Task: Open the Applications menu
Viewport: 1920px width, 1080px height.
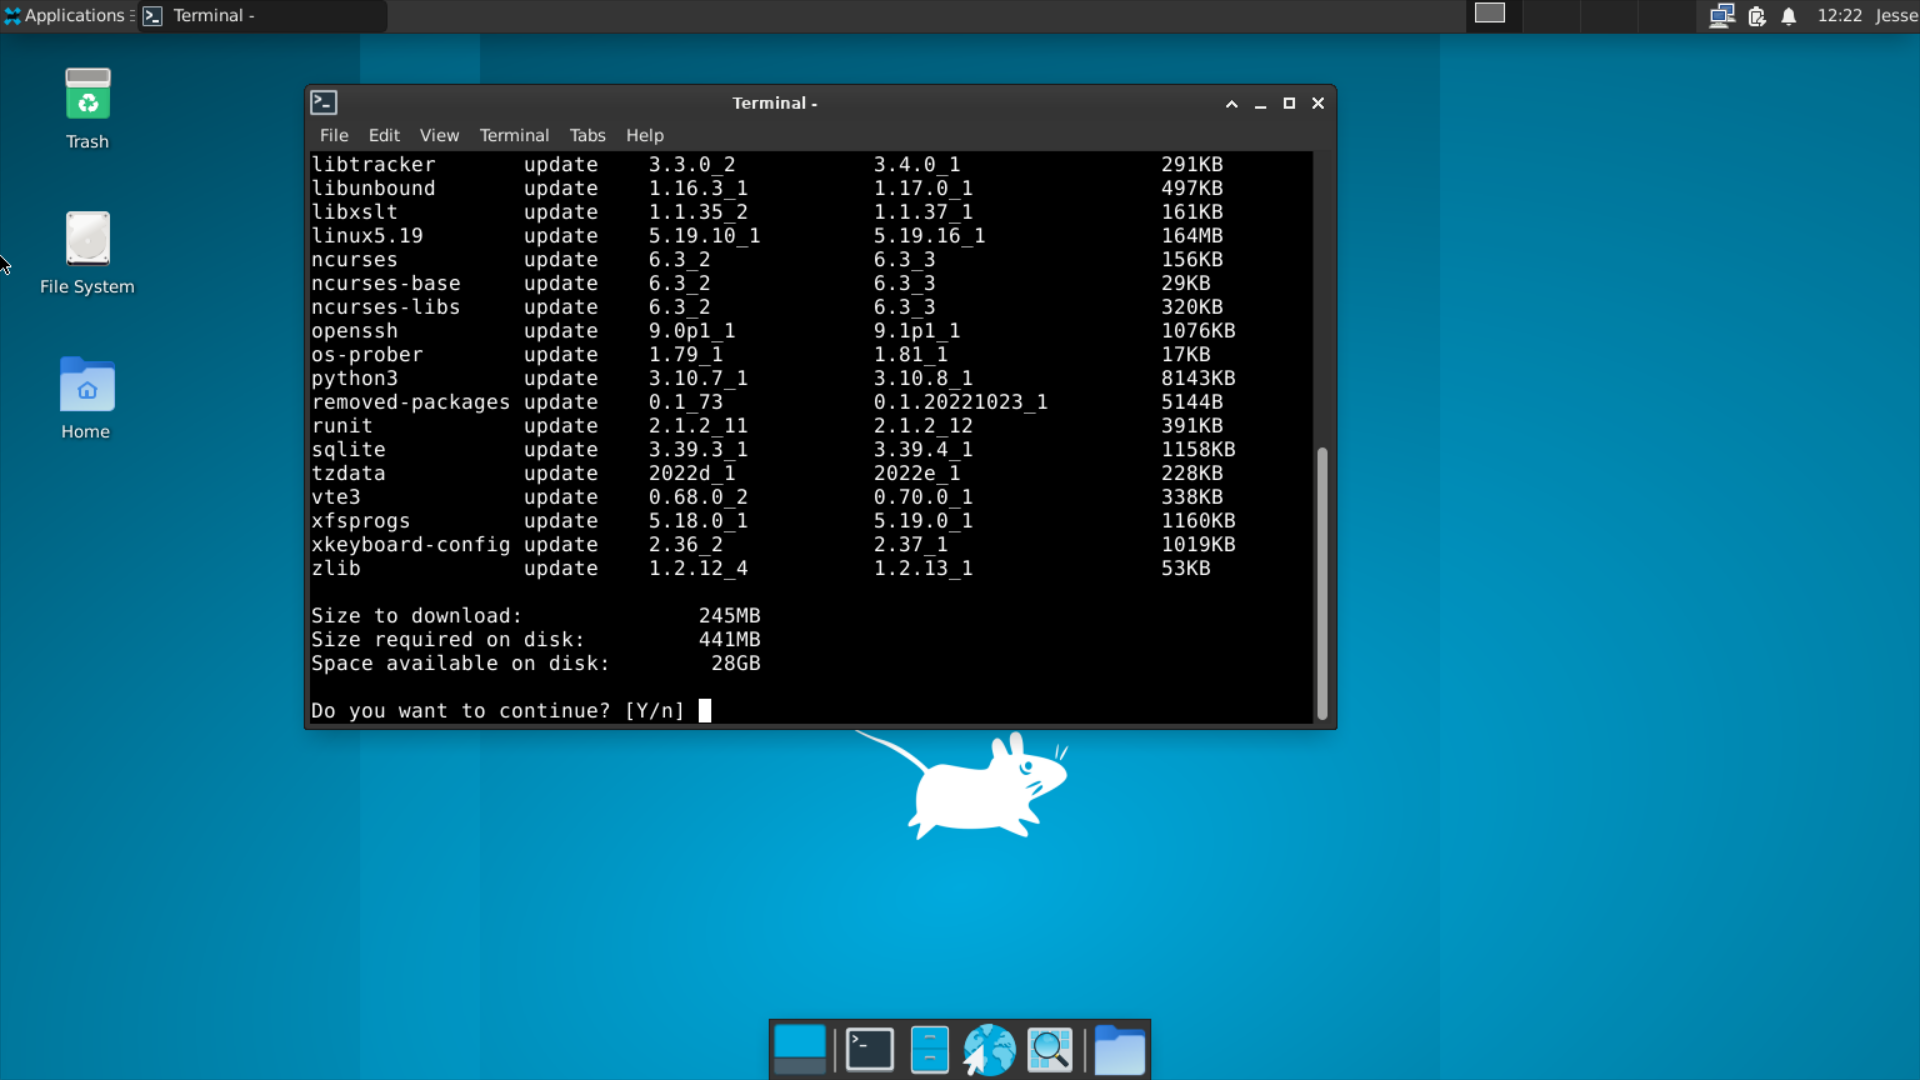Action: [x=66, y=15]
